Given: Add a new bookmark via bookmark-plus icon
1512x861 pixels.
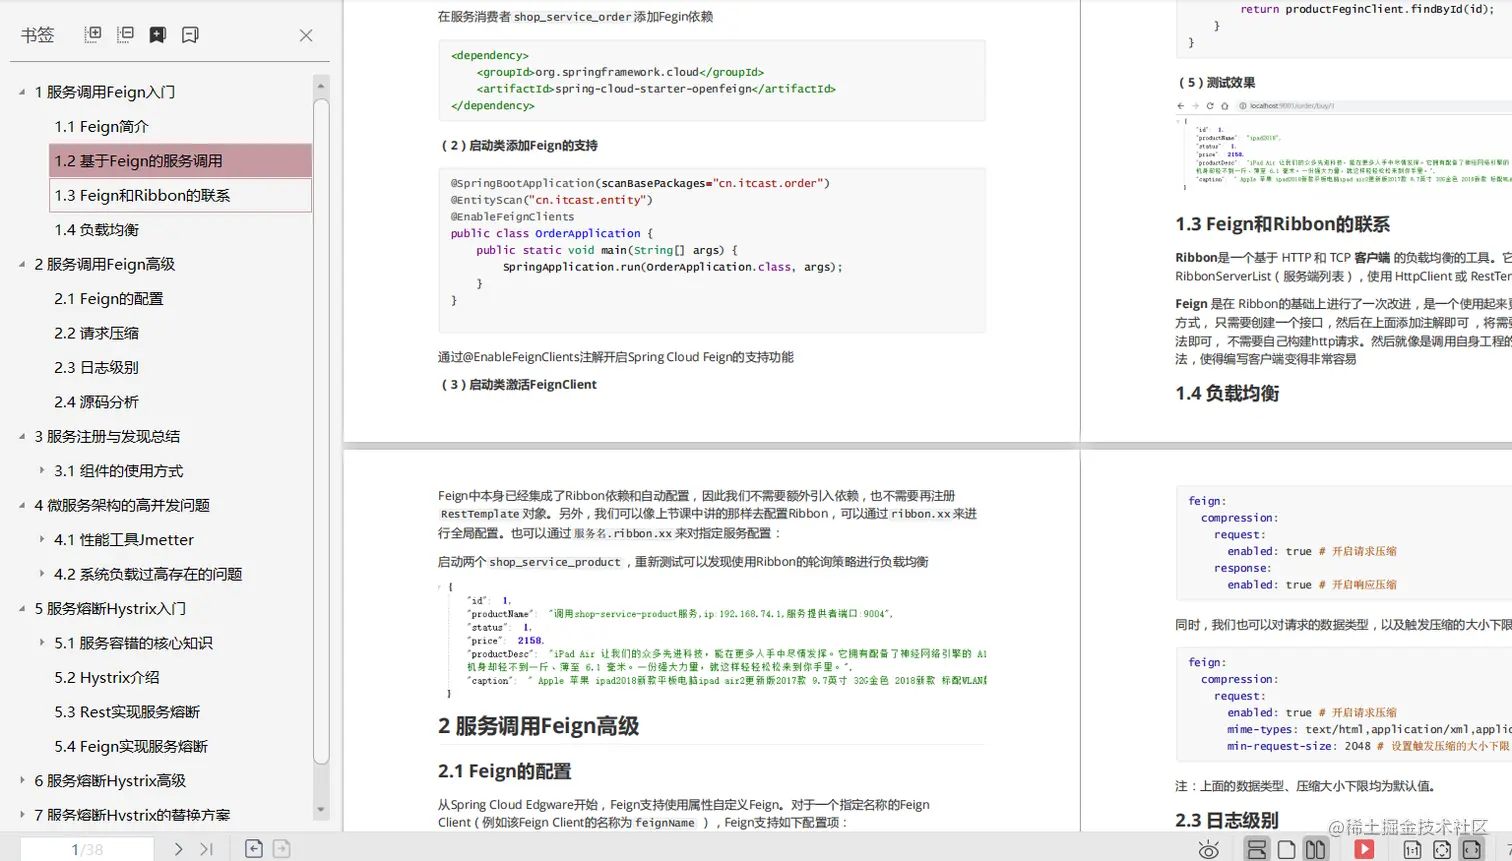Looking at the screenshot, I should pos(157,34).
